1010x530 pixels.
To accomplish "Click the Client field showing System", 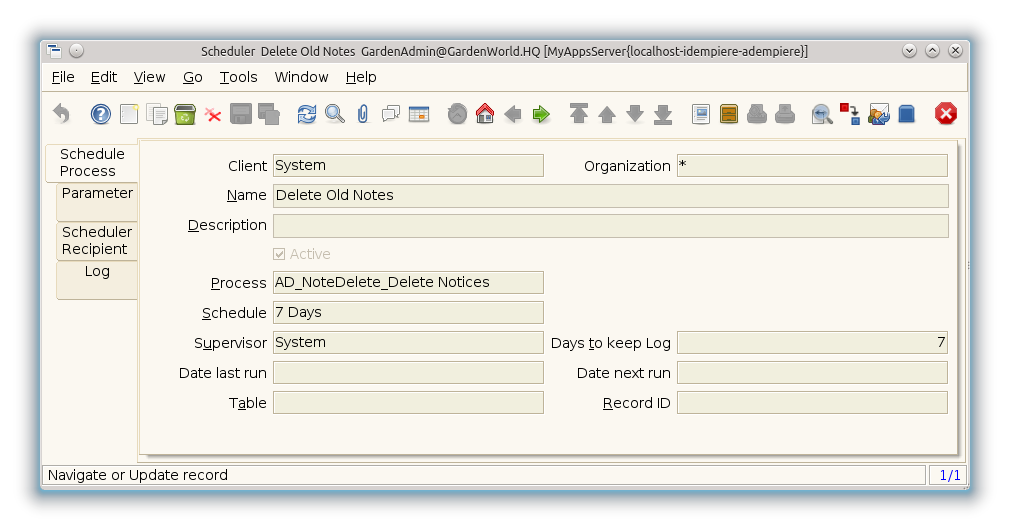I will click(408, 166).
